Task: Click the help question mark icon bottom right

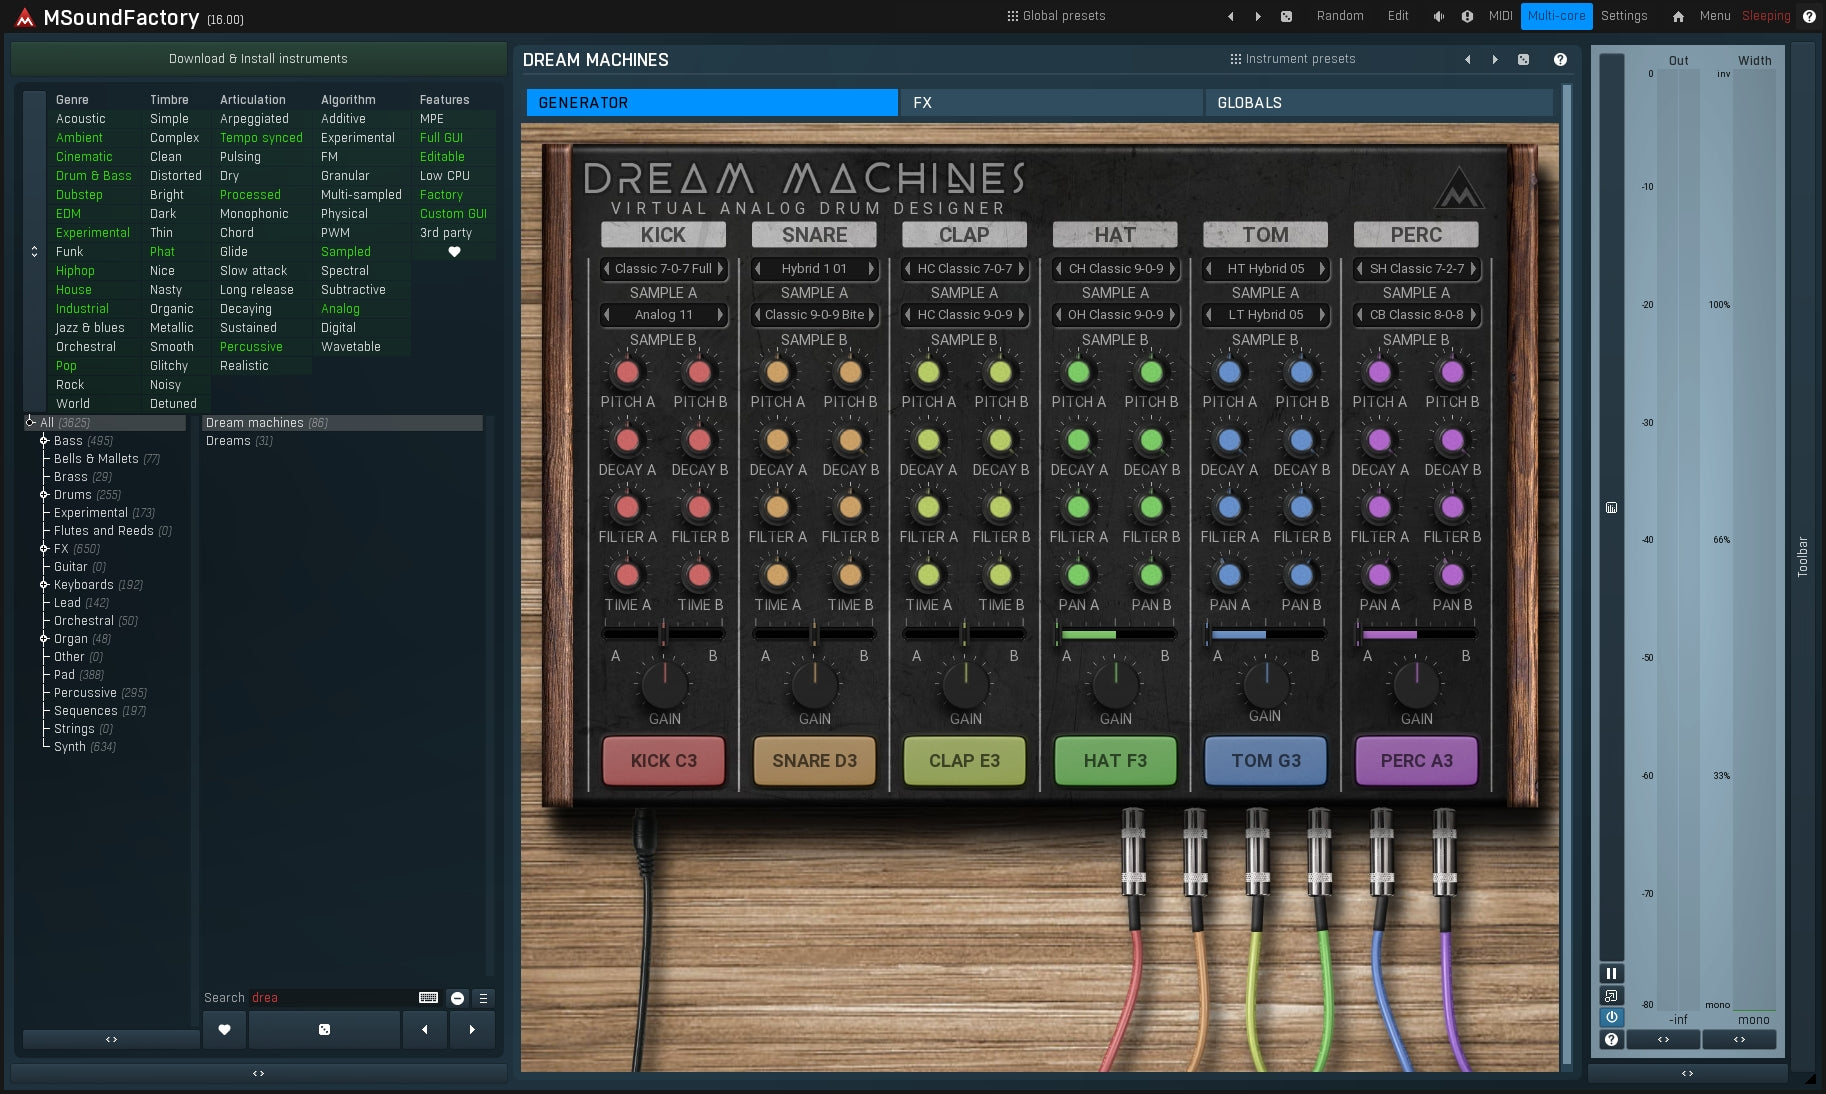Action: (1611, 1040)
